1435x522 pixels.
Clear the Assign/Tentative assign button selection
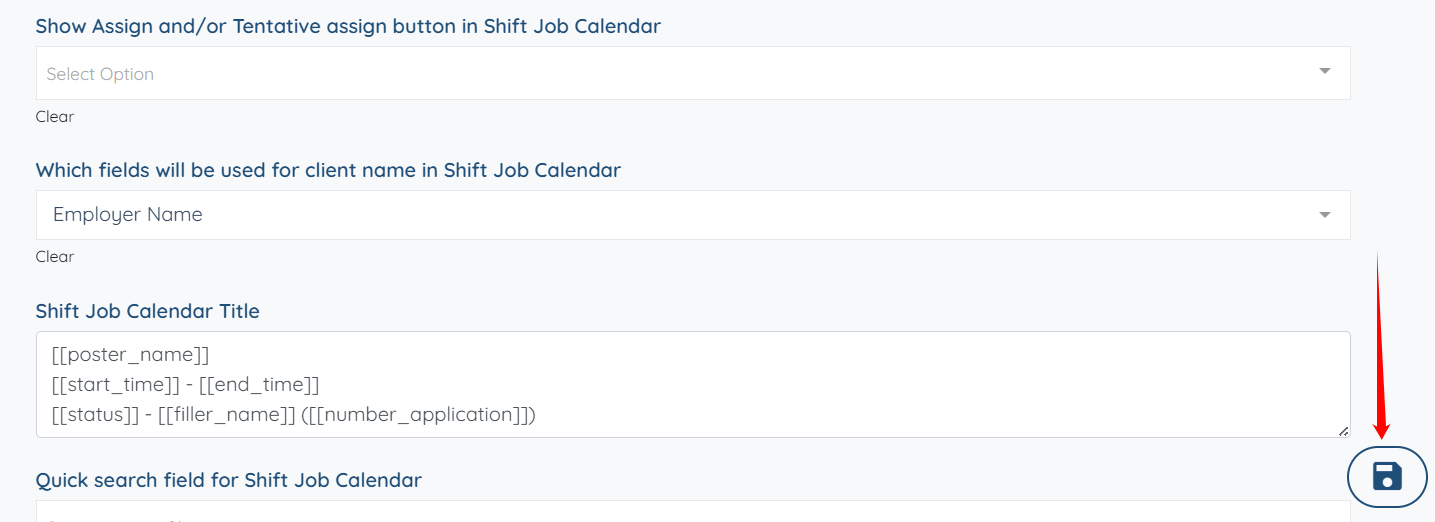(x=55, y=117)
